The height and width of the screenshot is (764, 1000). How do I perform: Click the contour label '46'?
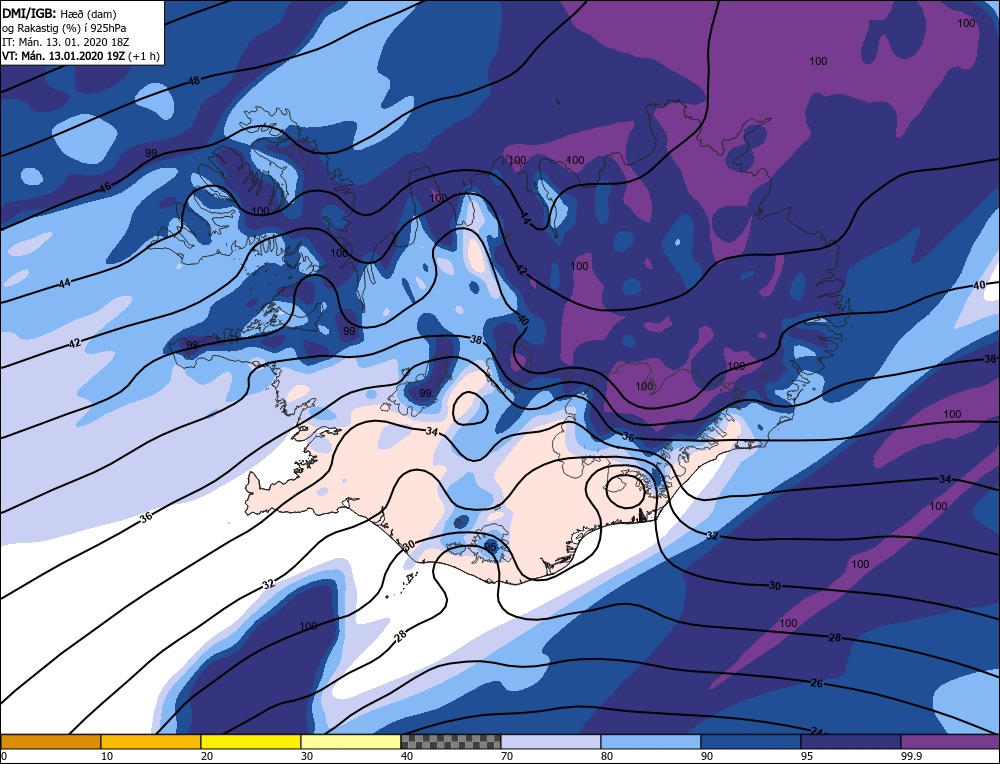[105, 187]
